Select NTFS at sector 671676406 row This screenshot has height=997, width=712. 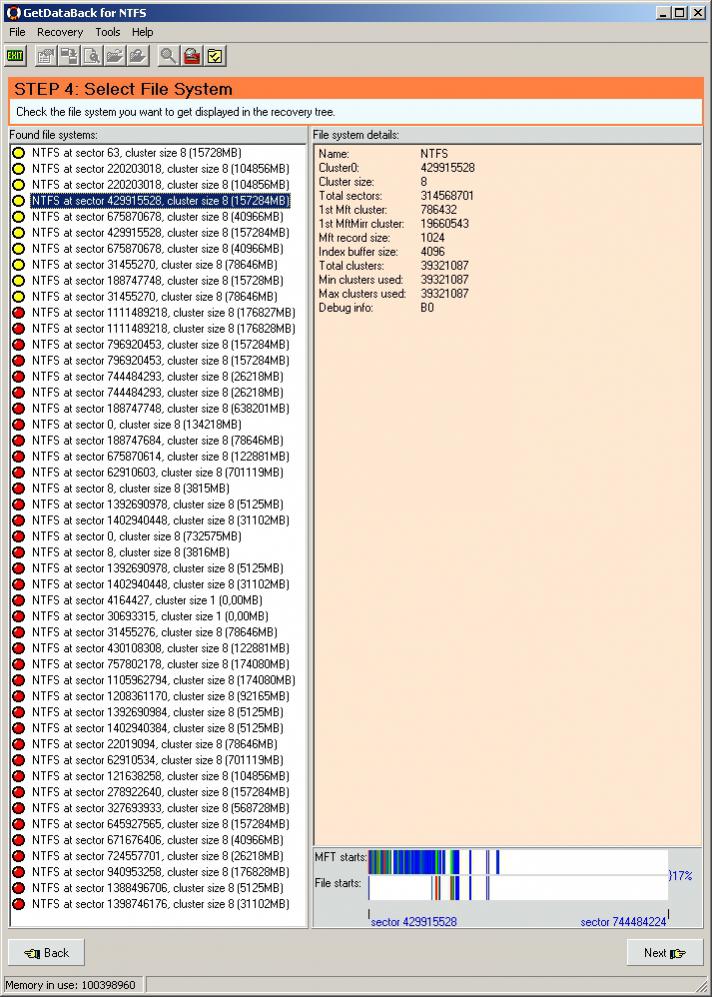(x=158, y=840)
